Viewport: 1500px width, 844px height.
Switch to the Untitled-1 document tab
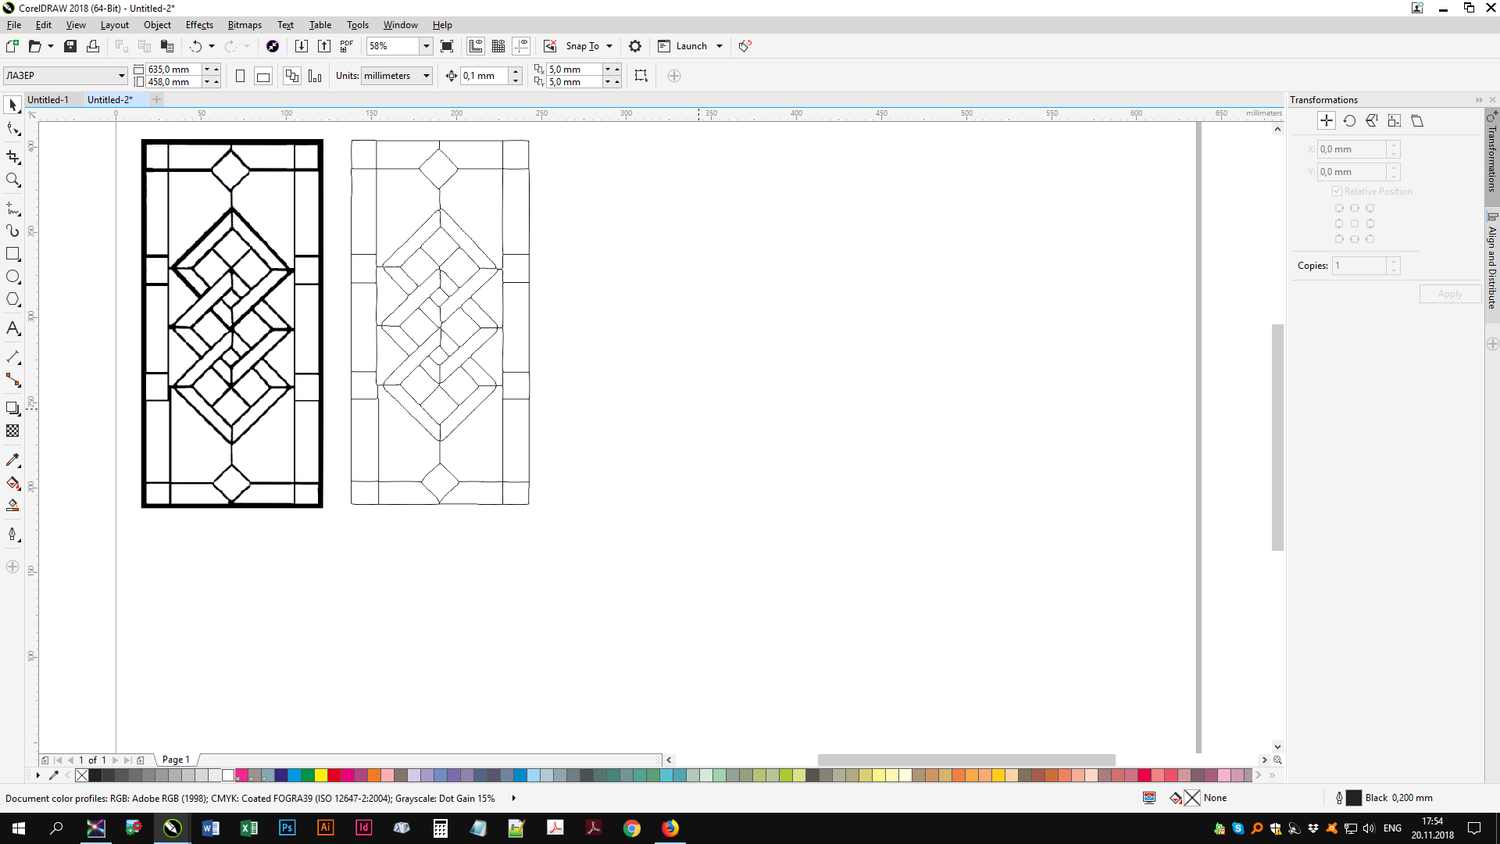click(48, 100)
